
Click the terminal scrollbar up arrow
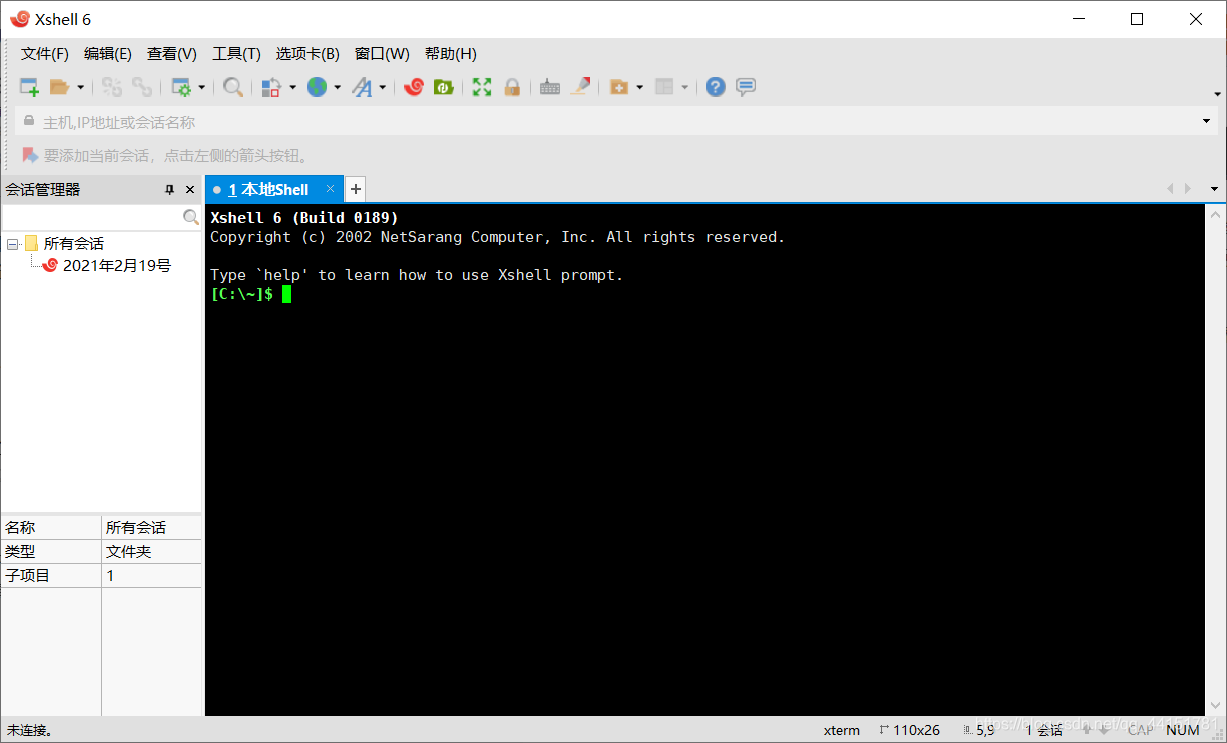tap(1216, 213)
